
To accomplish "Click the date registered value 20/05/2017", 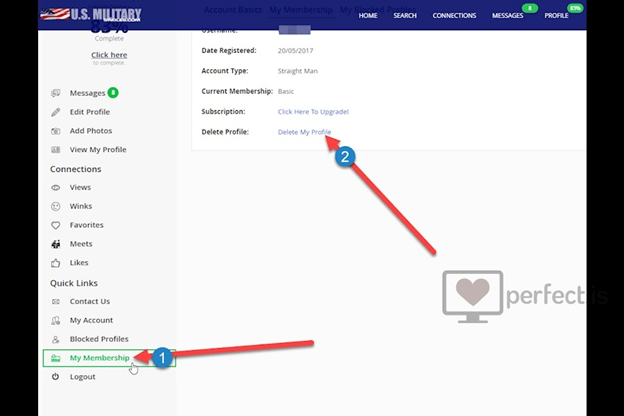I will point(296,51).
